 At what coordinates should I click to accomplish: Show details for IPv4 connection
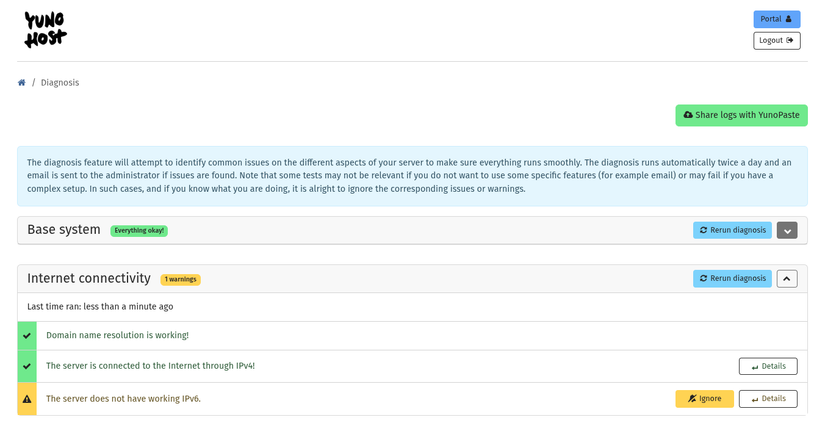click(x=767, y=366)
